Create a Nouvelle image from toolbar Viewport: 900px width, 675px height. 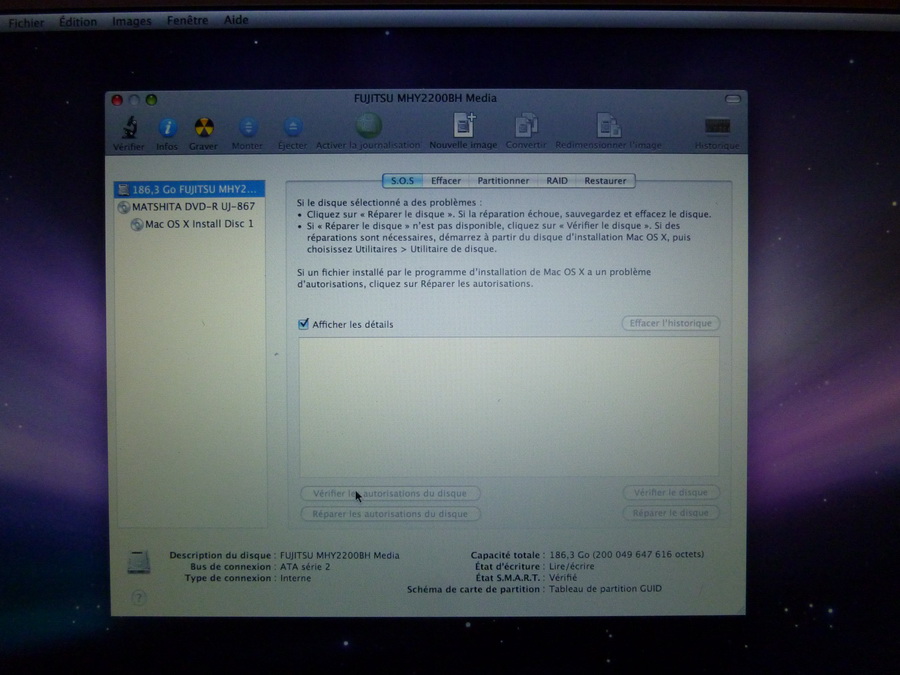coord(464,125)
